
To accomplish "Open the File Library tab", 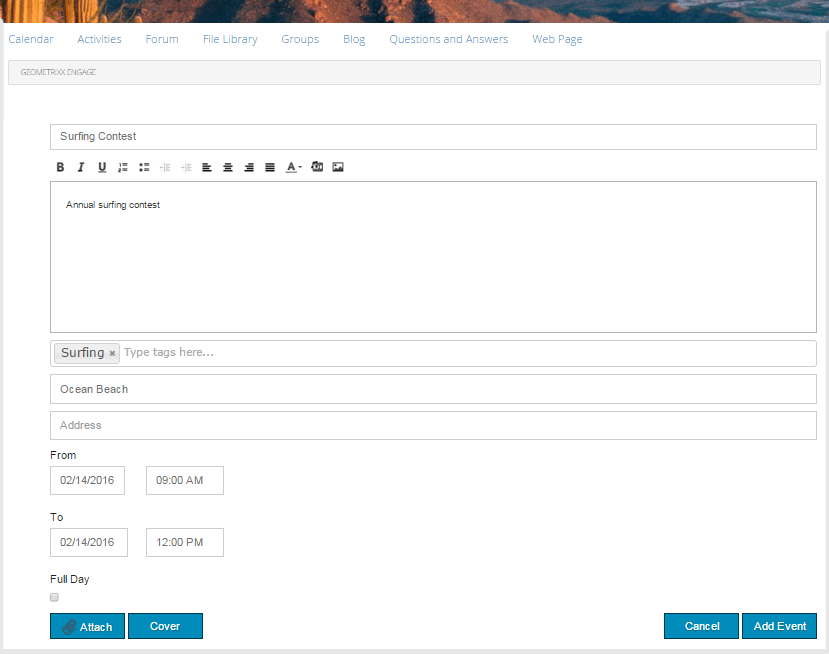I will point(230,39).
